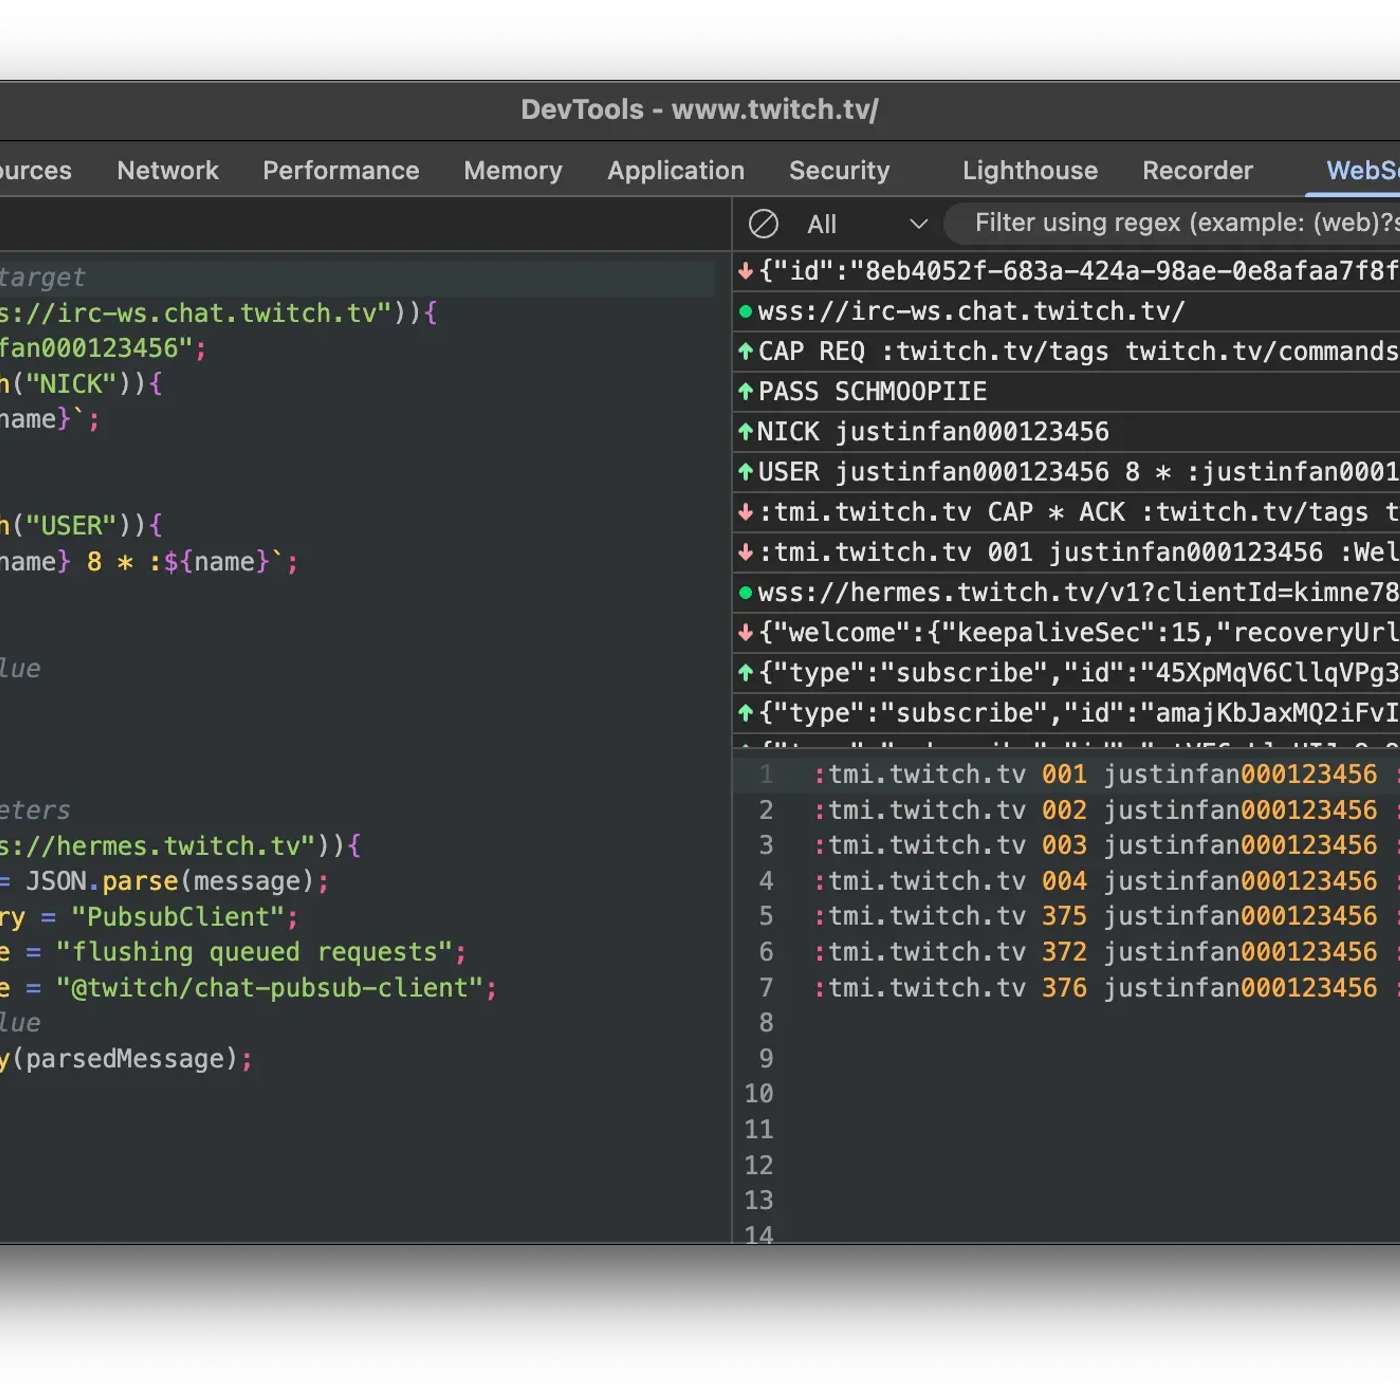This screenshot has height=1400, width=1400.
Task: Select the wss://irc-ws.chat.twitch.tv/ connection row
Action: (1066, 312)
